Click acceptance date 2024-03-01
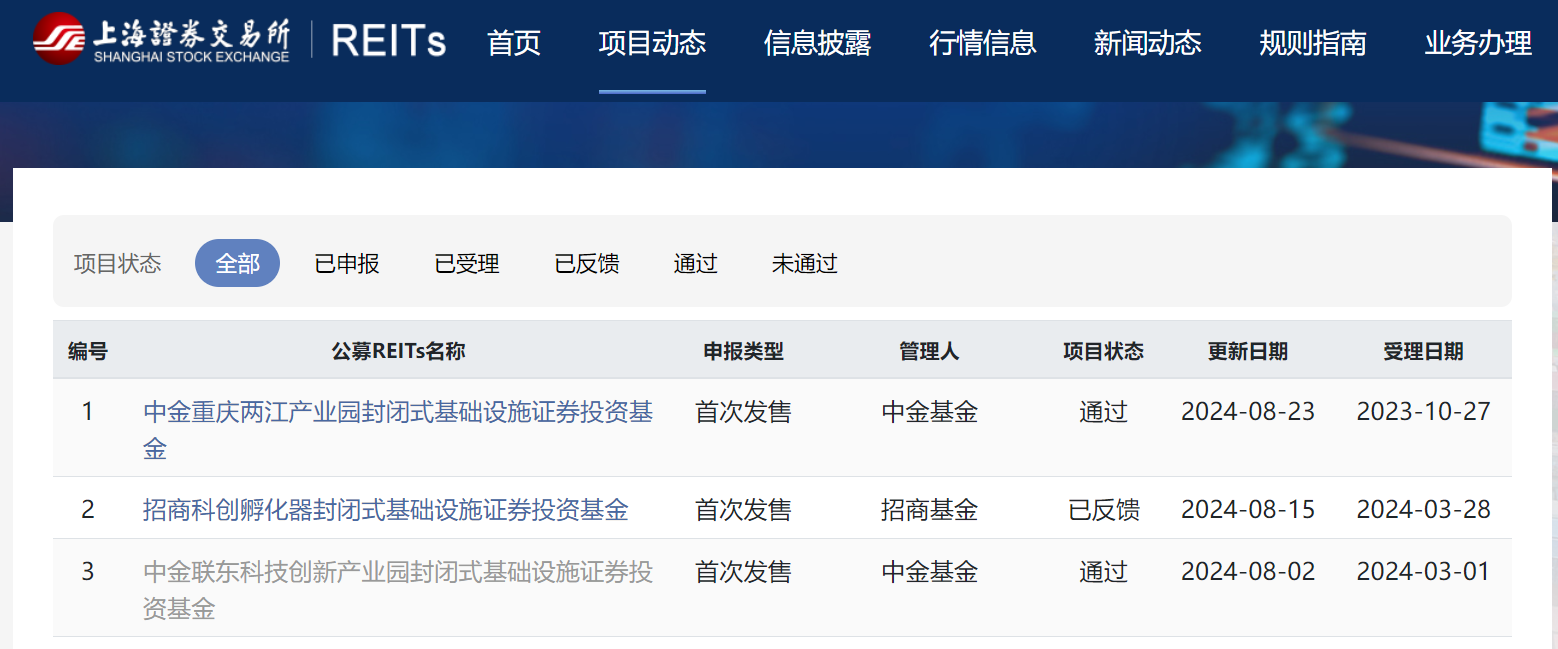Image resolution: width=1558 pixels, height=649 pixels. point(1423,572)
